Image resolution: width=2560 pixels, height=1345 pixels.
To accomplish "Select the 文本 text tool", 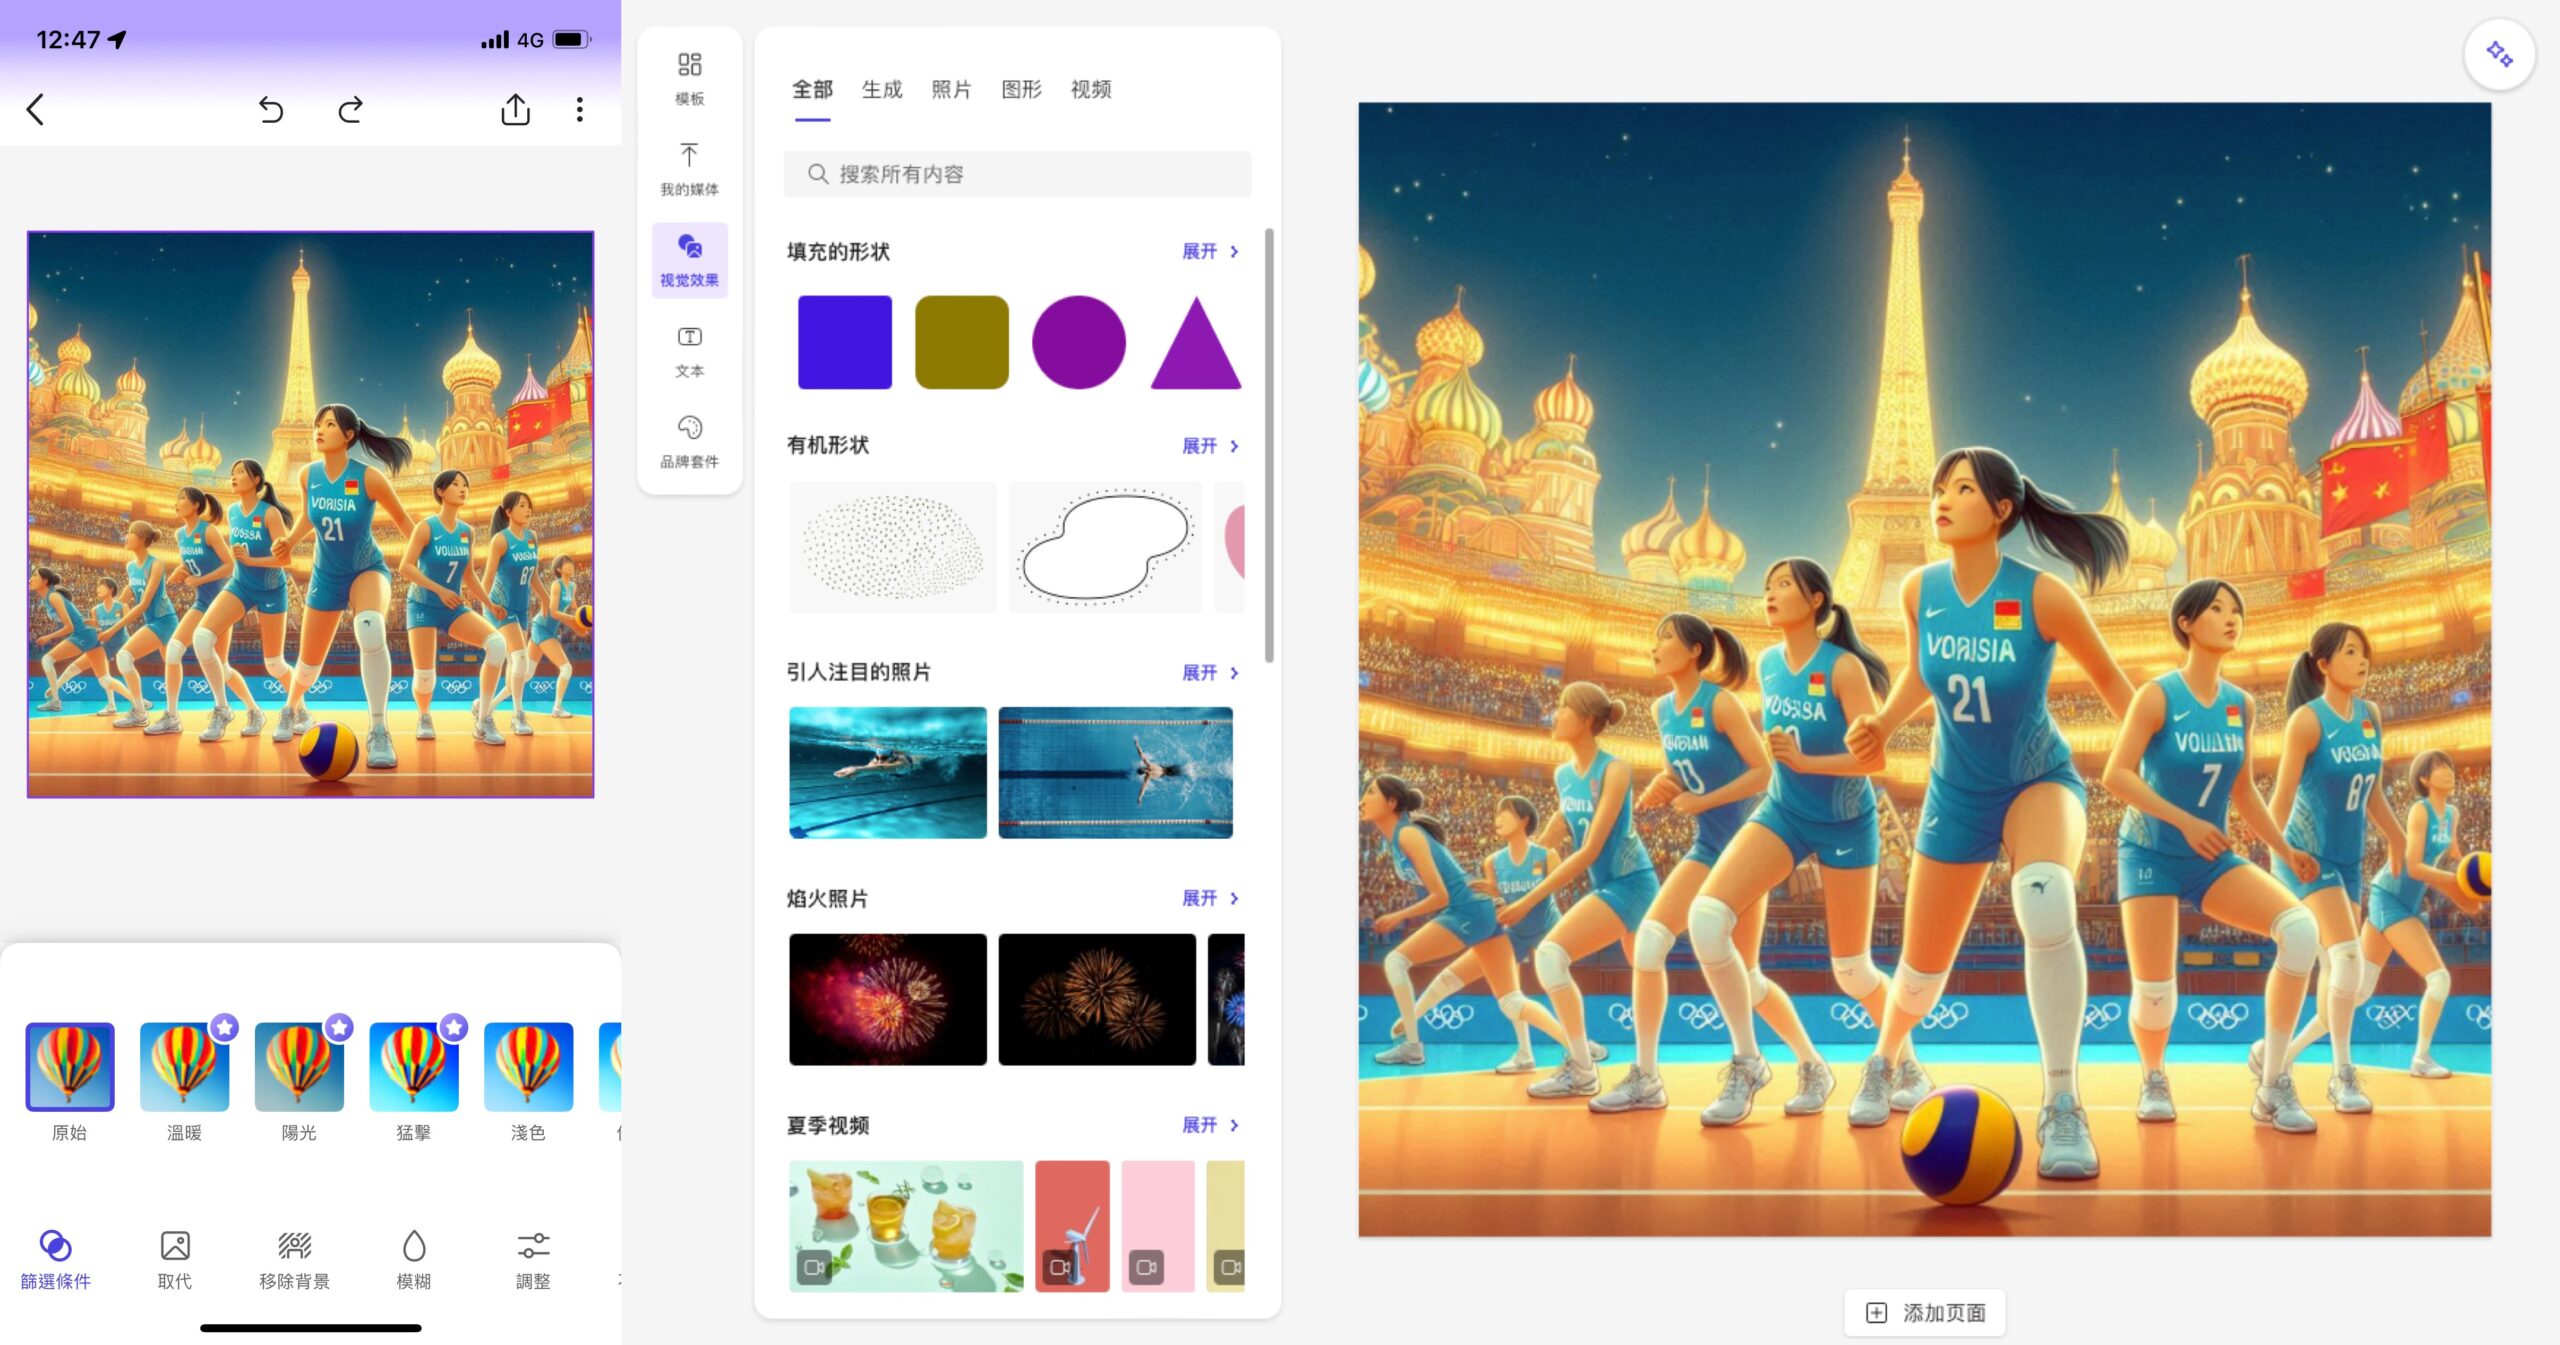I will [689, 350].
